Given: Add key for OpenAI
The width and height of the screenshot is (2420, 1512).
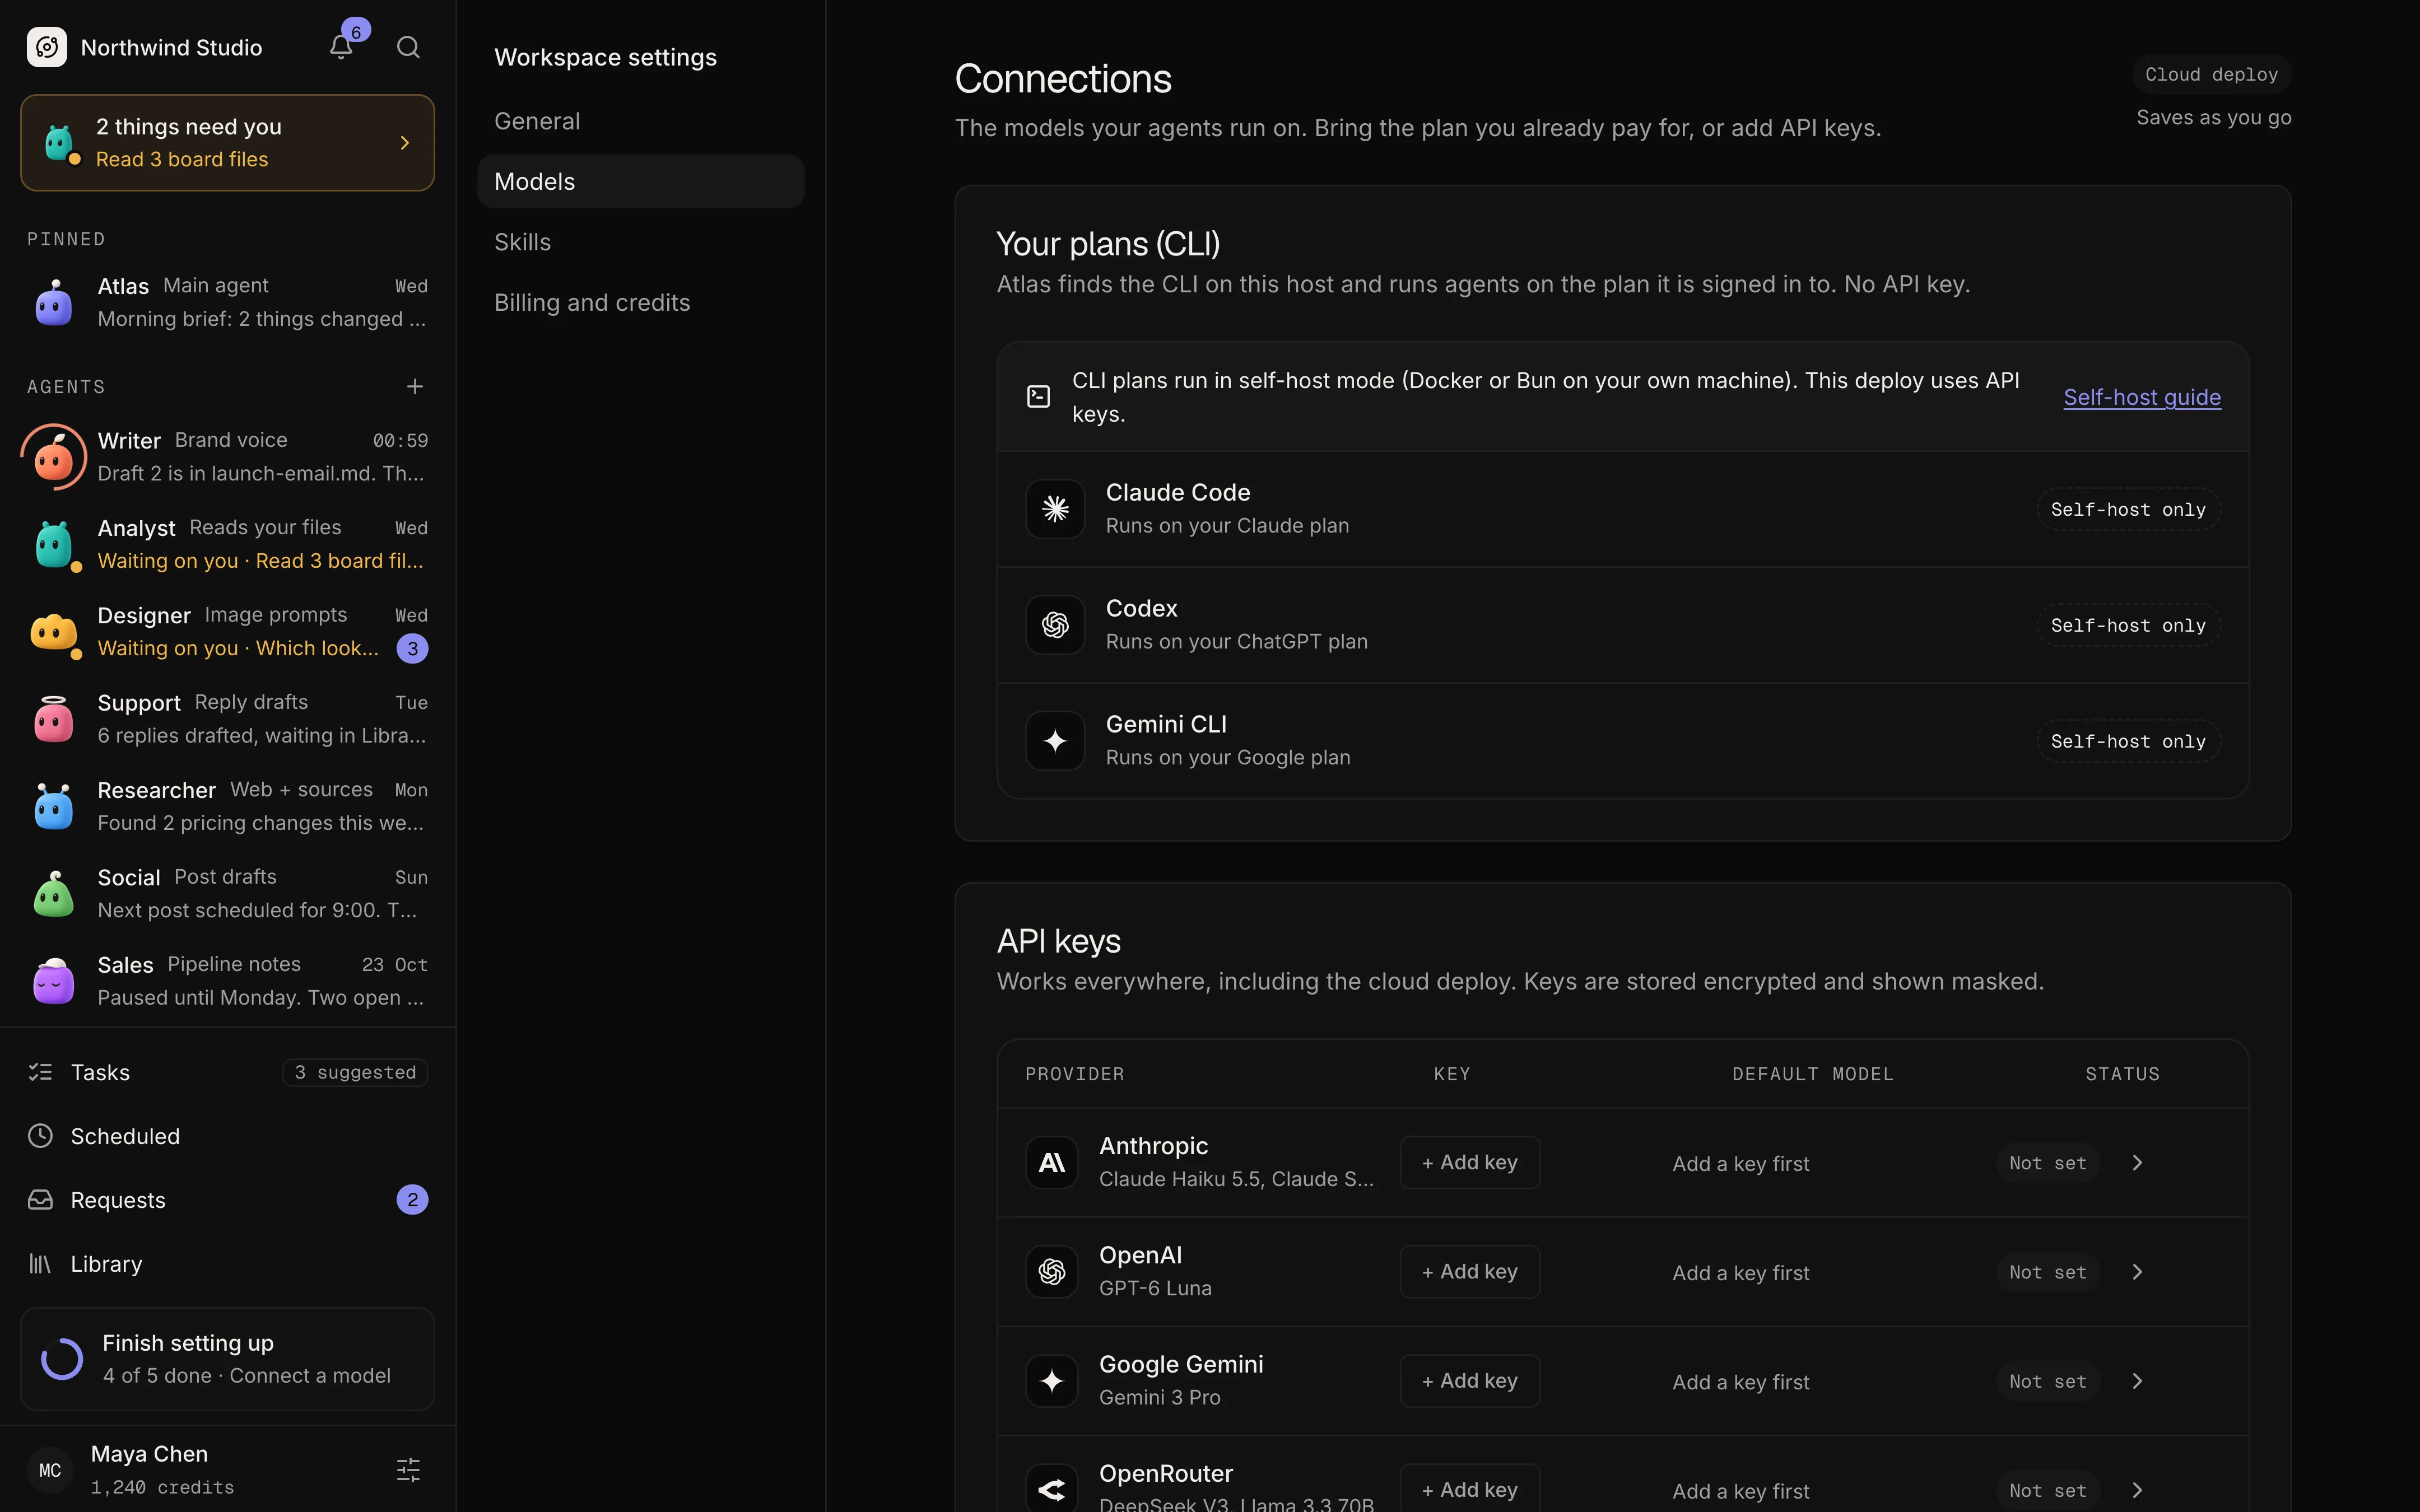Looking at the screenshot, I should (x=1470, y=1272).
